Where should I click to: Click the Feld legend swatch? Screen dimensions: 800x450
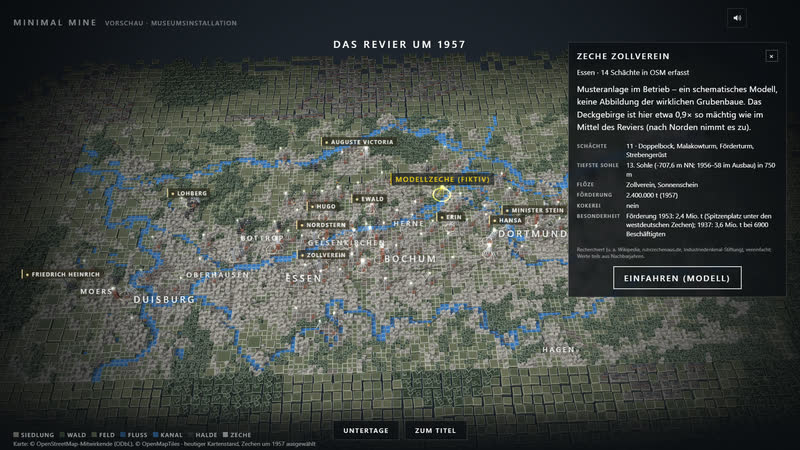(94, 435)
